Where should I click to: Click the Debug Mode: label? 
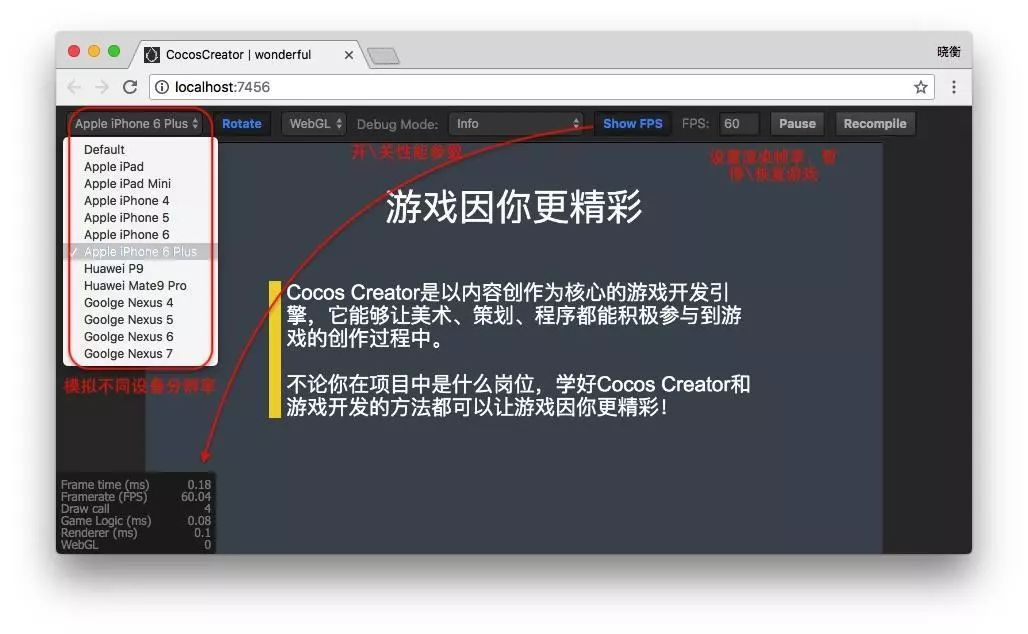click(397, 124)
